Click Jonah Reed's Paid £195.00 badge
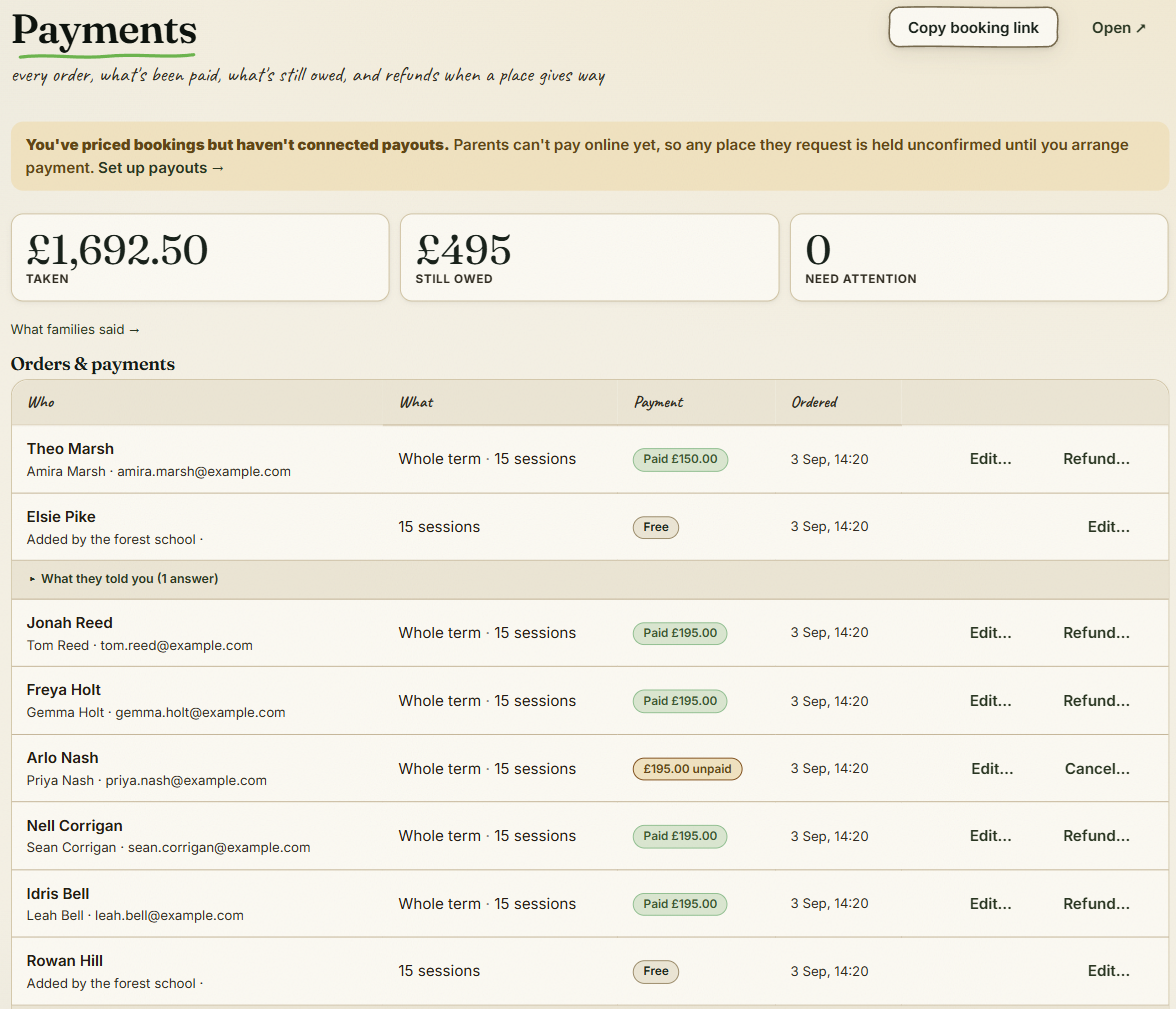The height and width of the screenshot is (1009, 1176). [x=680, y=633]
